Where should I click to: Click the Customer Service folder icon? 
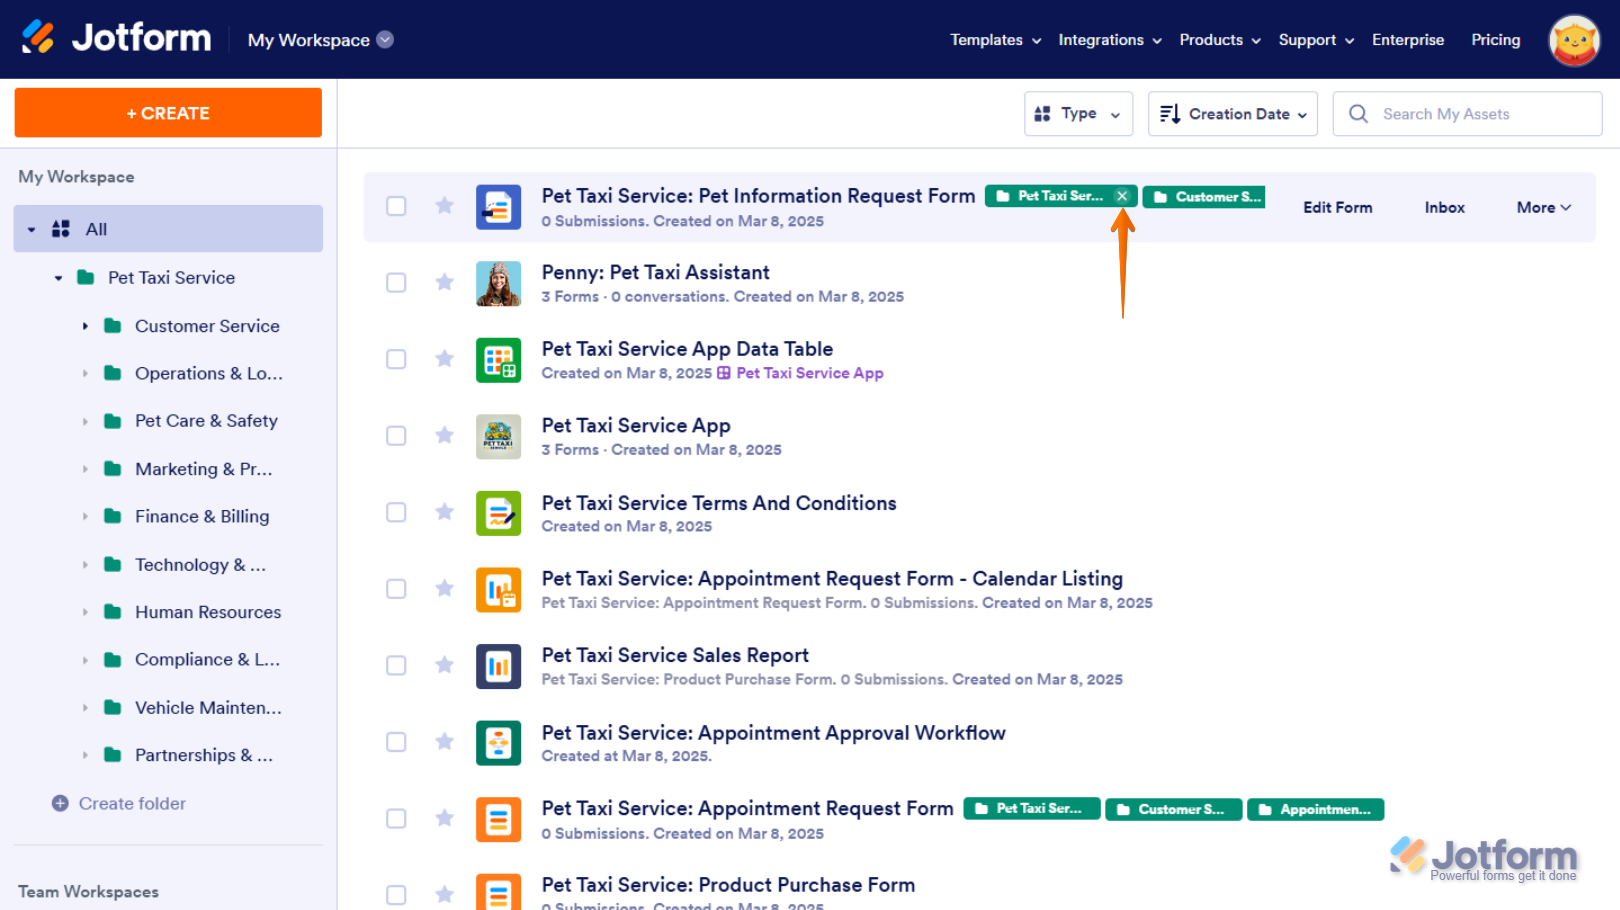click(x=113, y=326)
